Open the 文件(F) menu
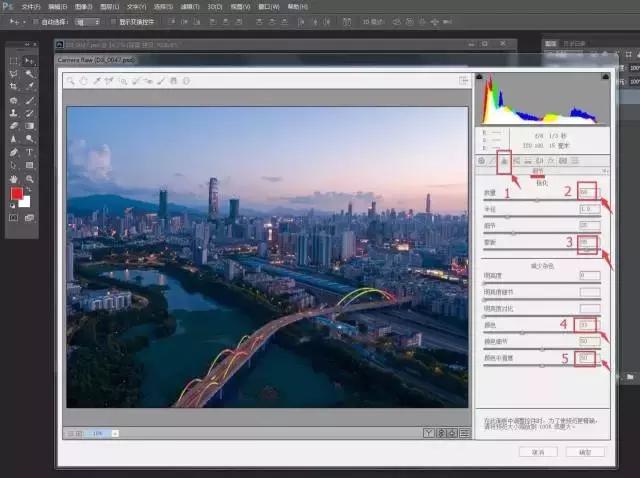Viewport: 640px width, 478px height. pyautogui.click(x=30, y=6)
